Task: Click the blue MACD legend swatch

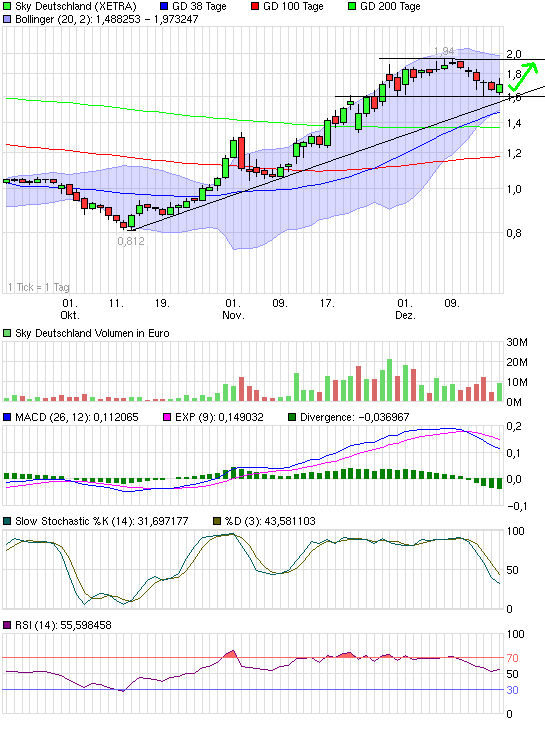Action: pyautogui.click(x=7, y=417)
